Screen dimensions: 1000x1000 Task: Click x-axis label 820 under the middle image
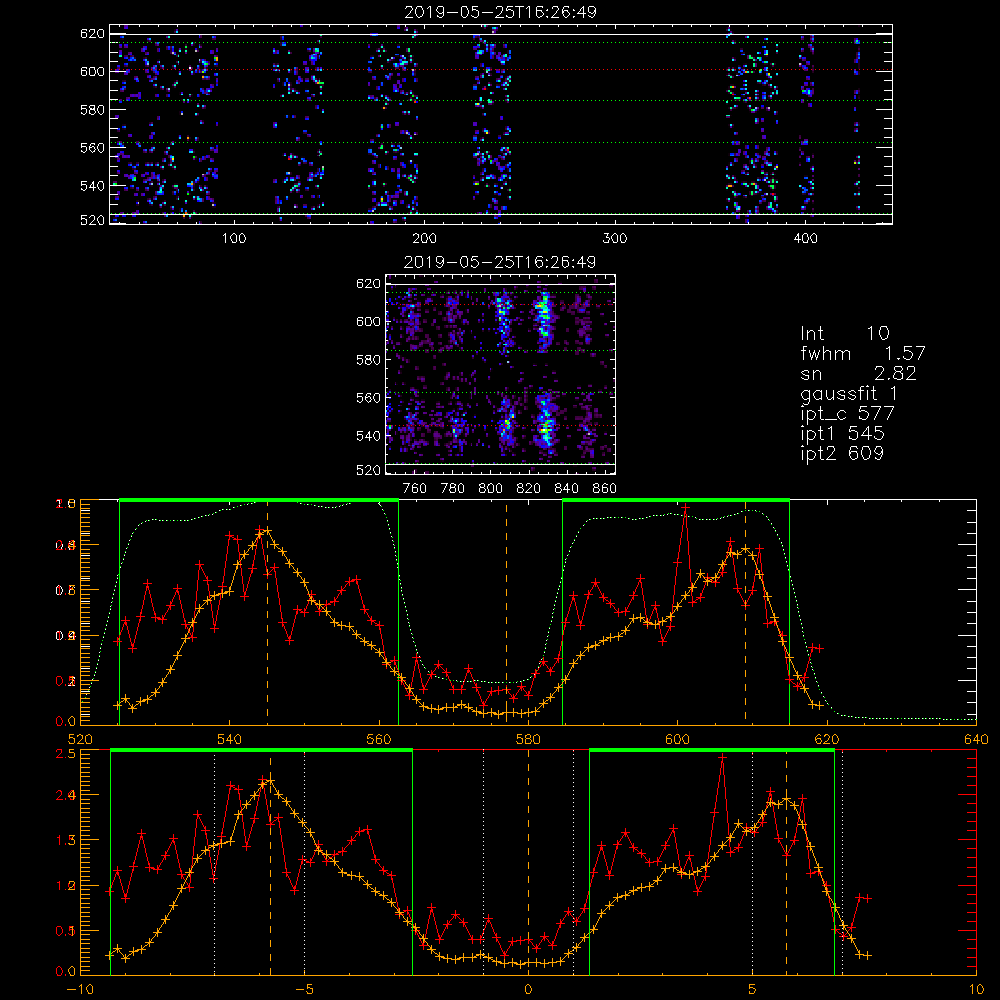[528, 489]
